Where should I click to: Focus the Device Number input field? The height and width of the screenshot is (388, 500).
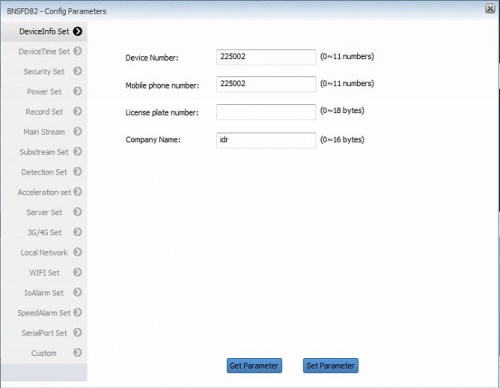[x=266, y=57]
